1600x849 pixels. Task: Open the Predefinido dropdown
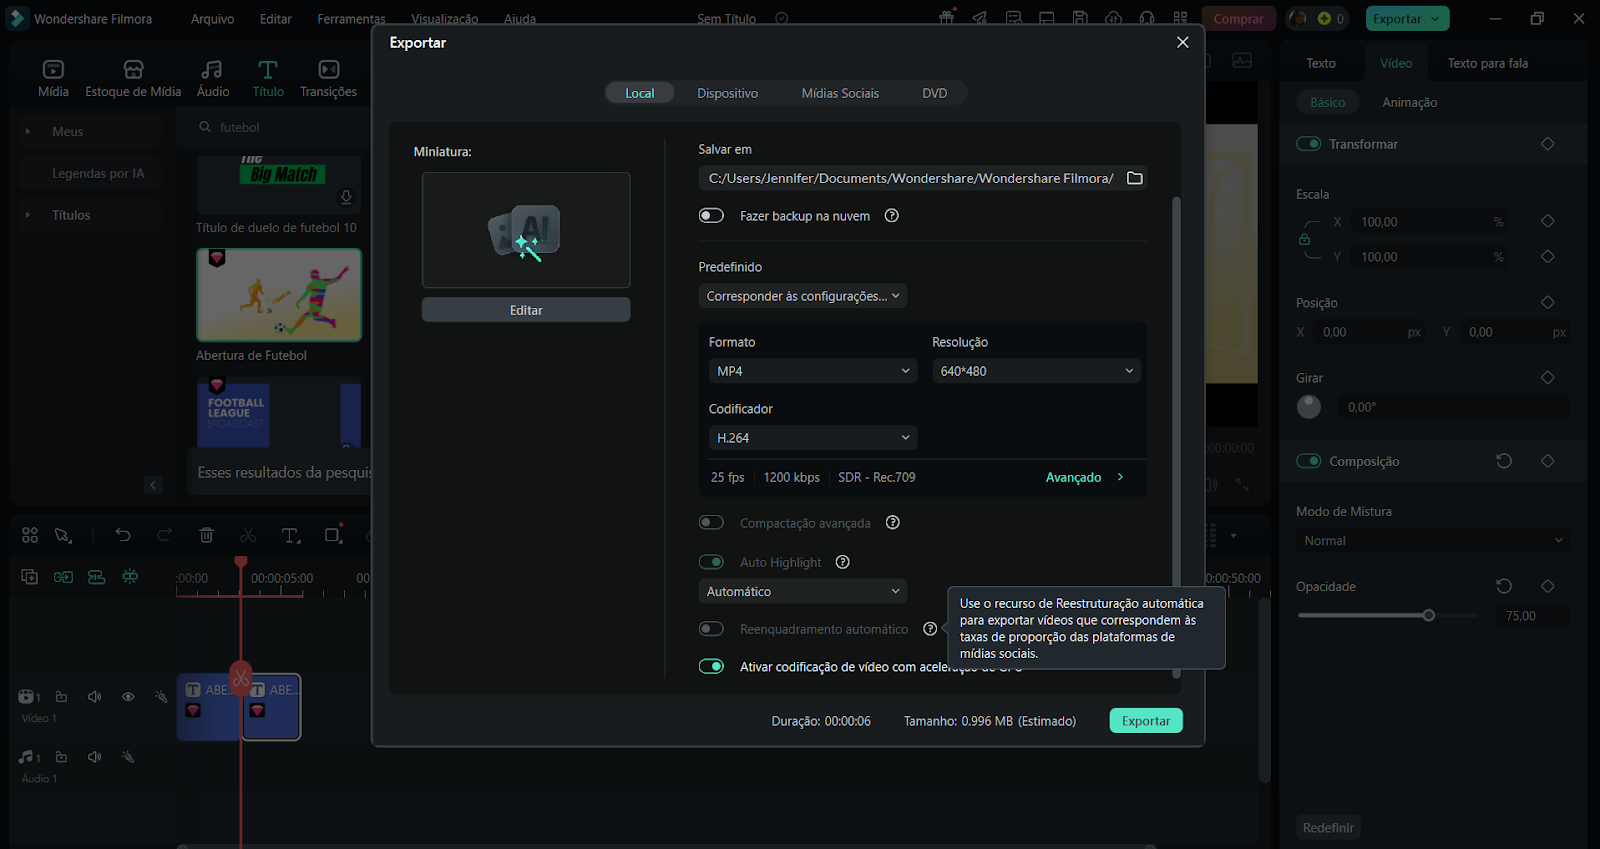[x=803, y=296]
